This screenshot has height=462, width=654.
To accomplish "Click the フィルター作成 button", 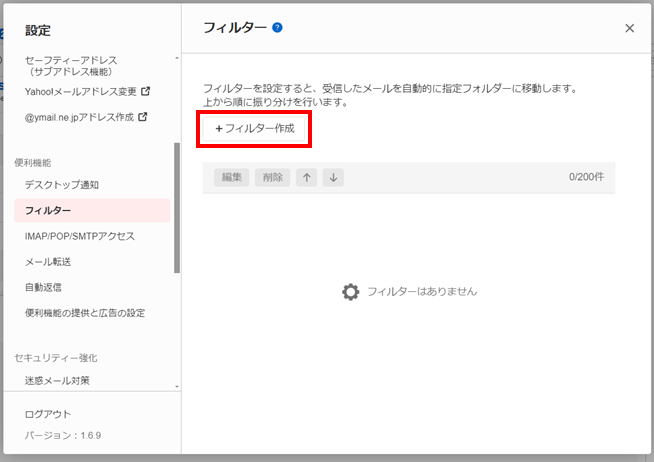I will tap(255, 129).
